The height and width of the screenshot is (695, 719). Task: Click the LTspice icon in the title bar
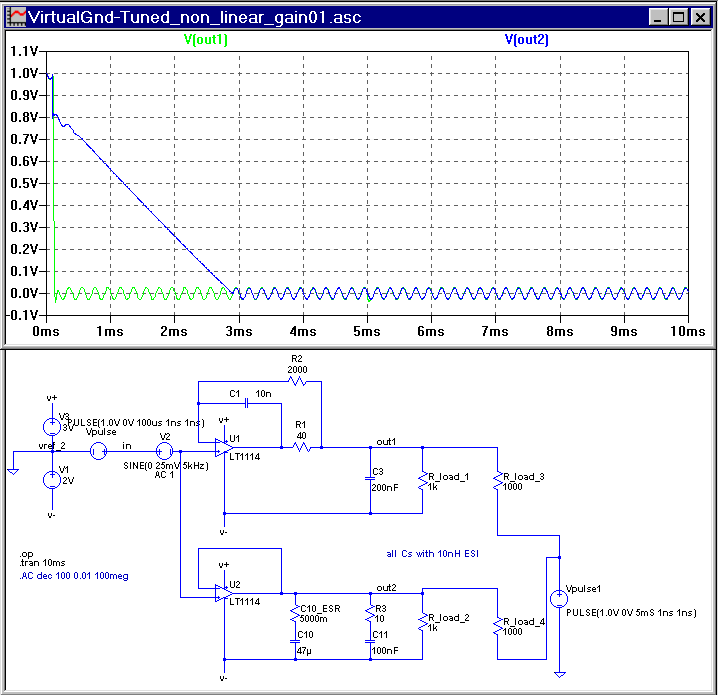(14, 17)
